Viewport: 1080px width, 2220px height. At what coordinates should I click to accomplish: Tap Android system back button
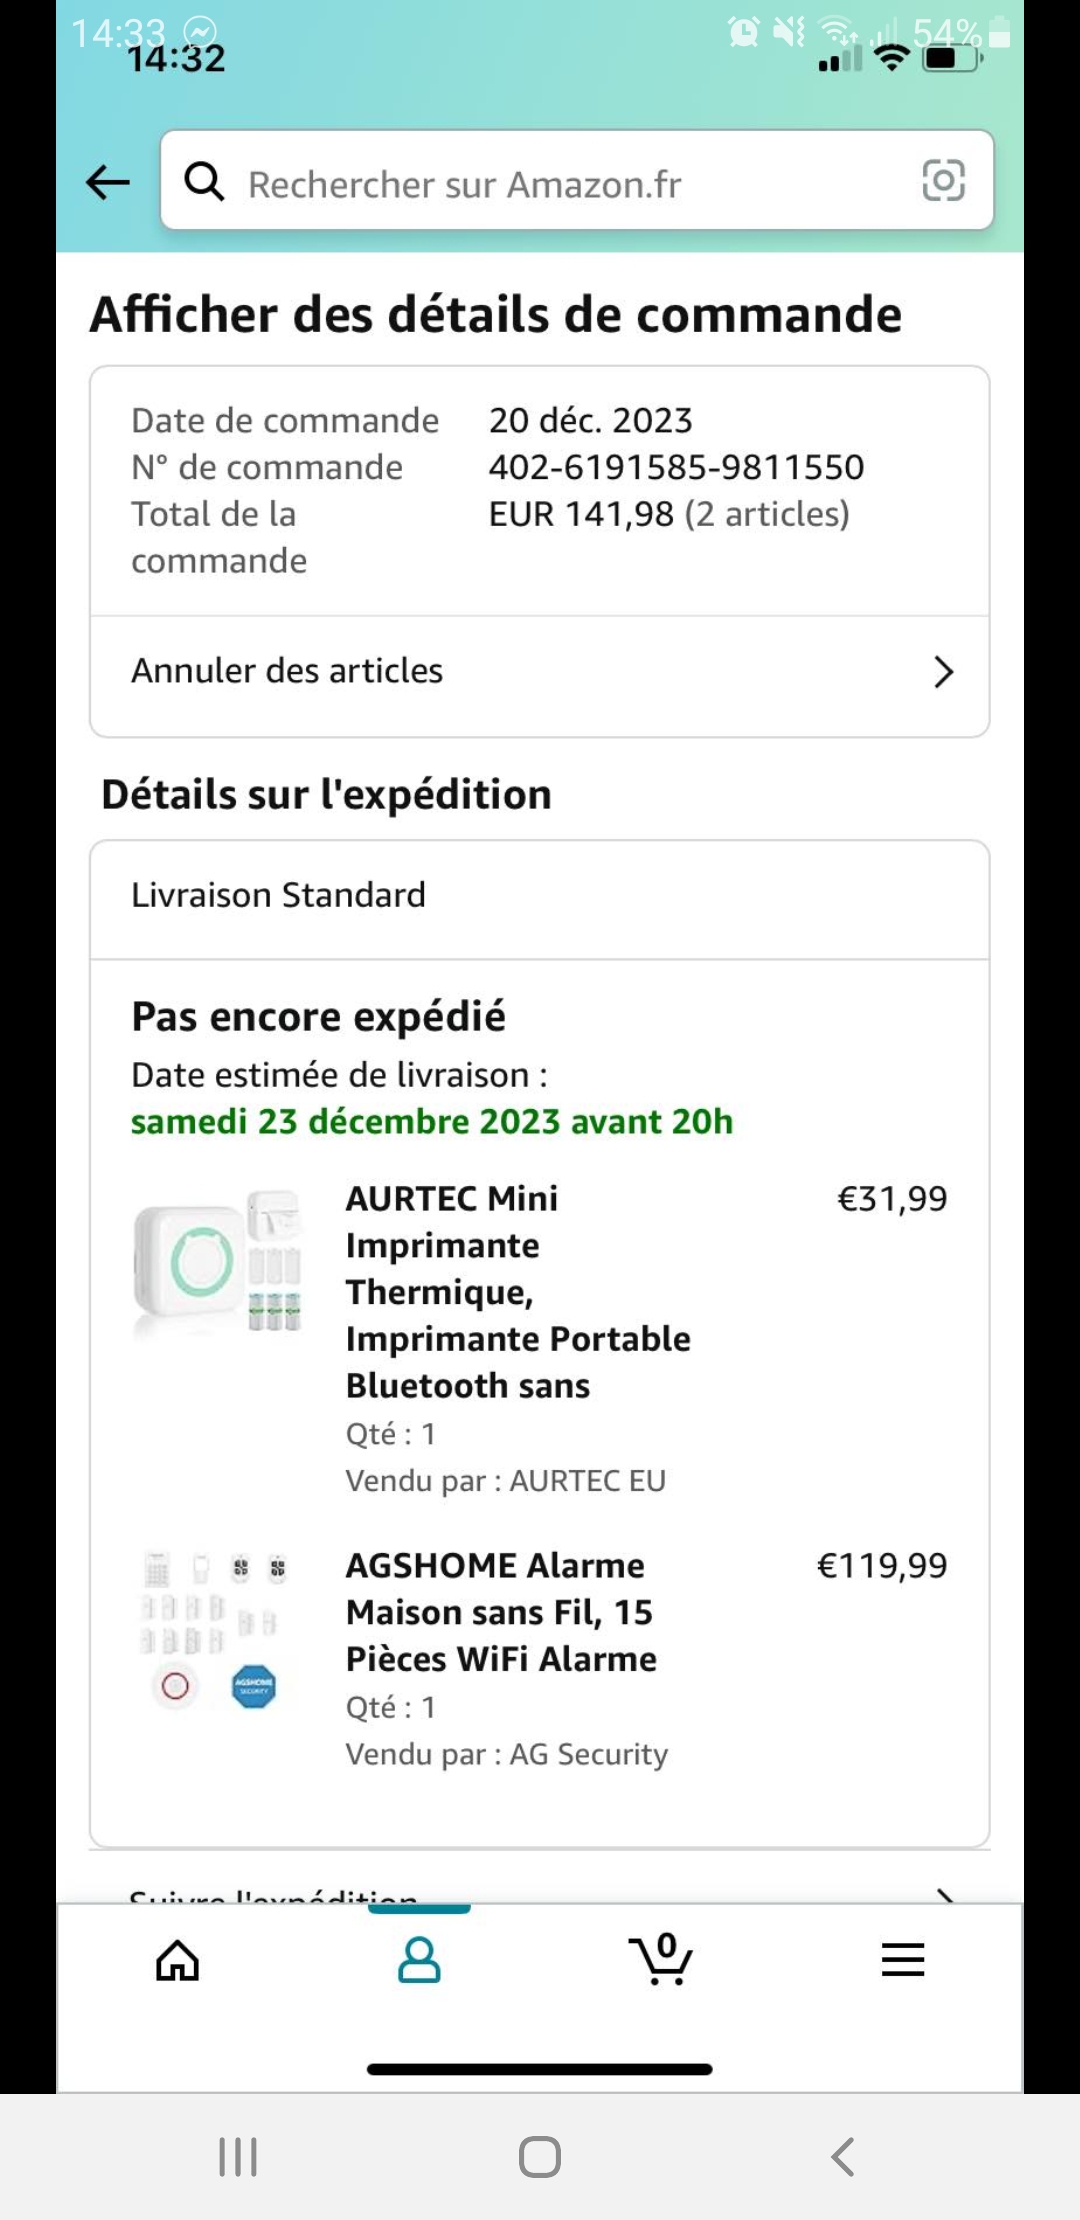click(843, 2157)
